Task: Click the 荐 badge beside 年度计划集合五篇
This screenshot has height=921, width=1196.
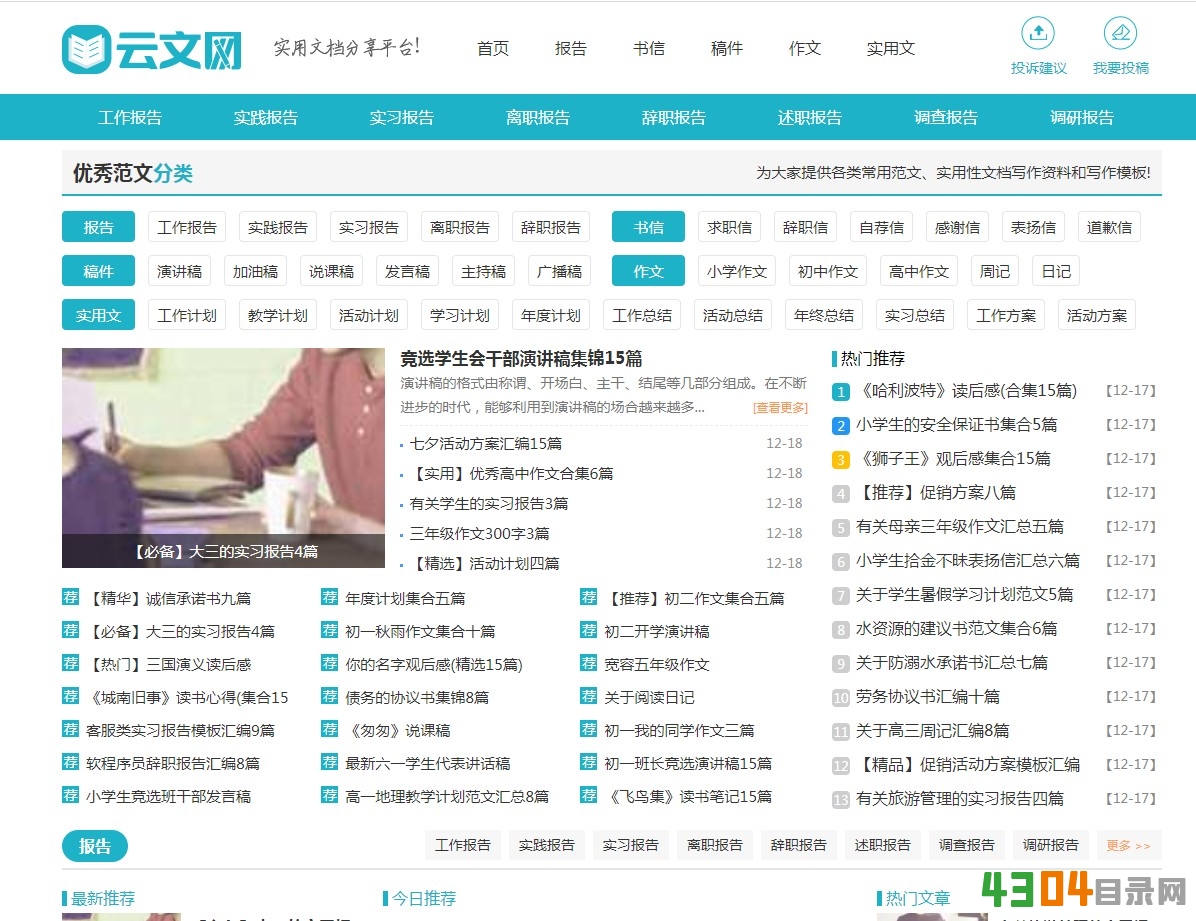Action: point(330,597)
